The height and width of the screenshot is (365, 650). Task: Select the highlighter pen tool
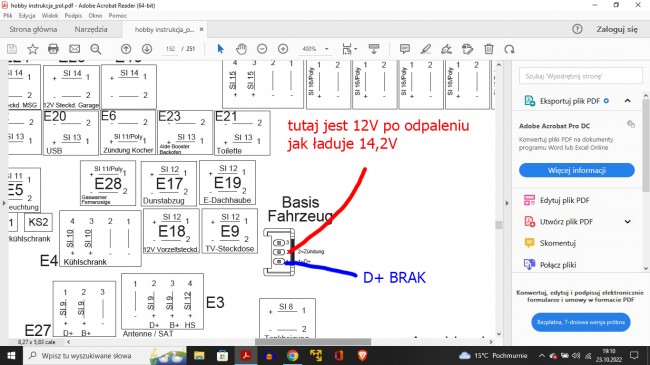click(426, 49)
